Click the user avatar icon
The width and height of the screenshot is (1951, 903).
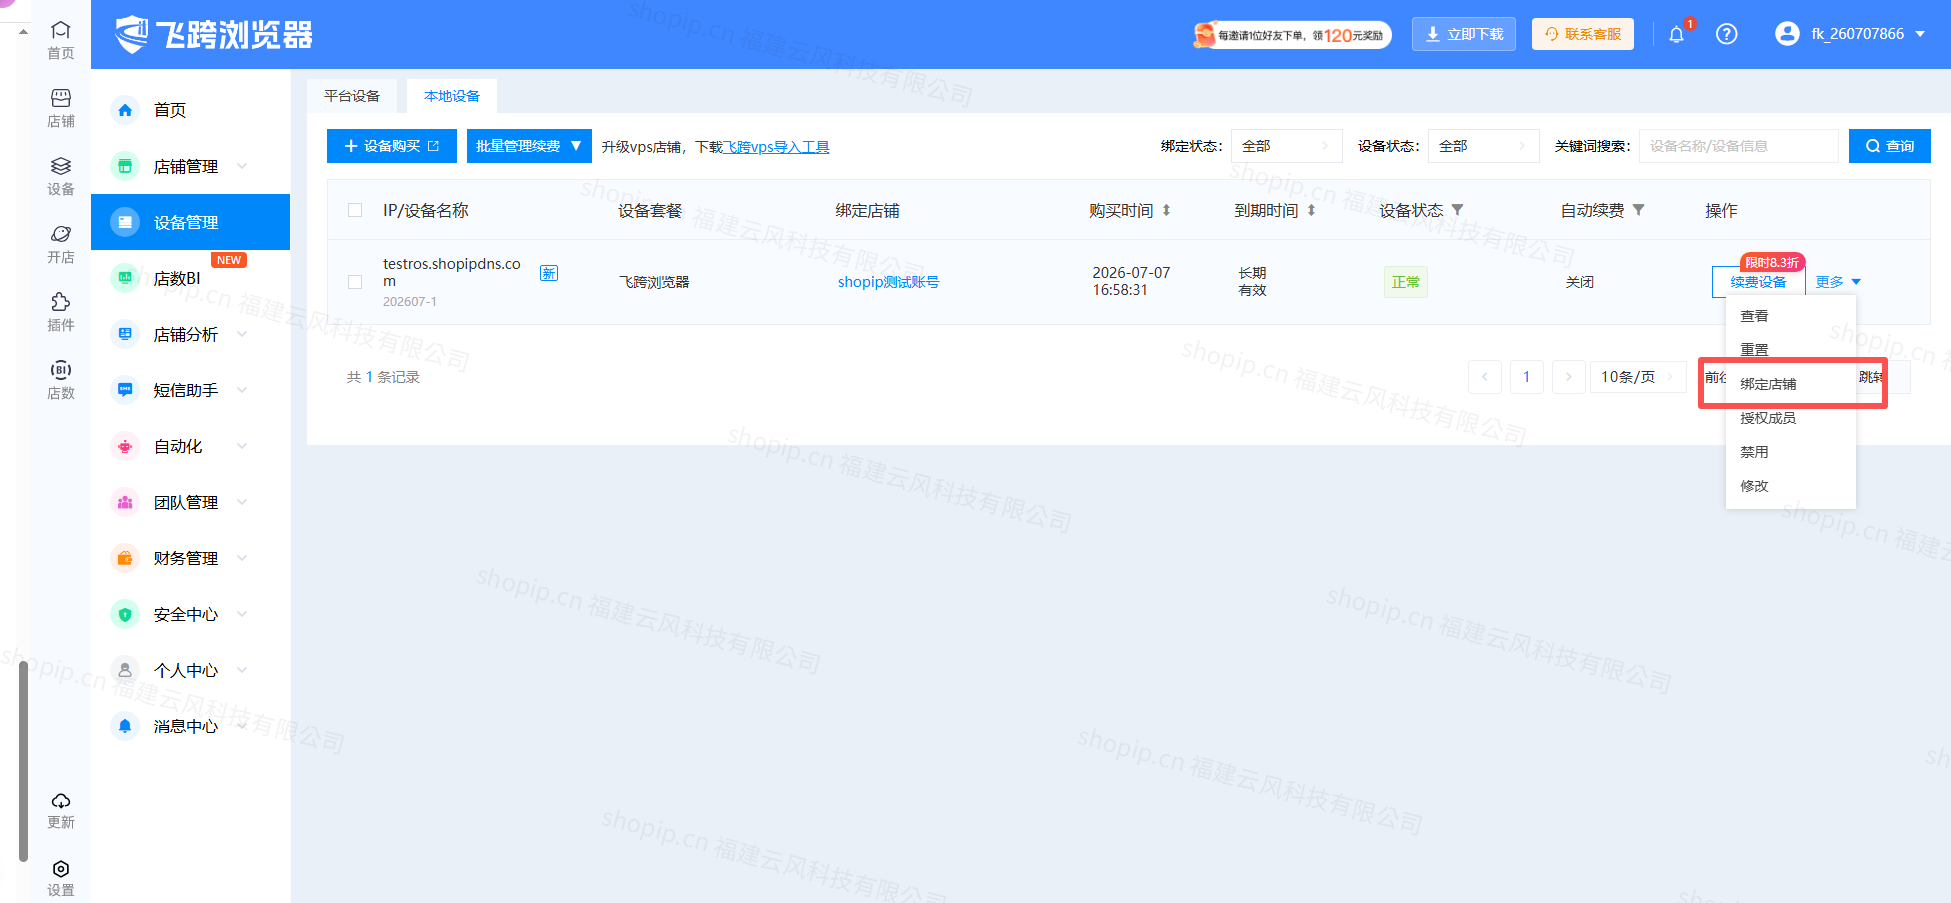click(1787, 34)
